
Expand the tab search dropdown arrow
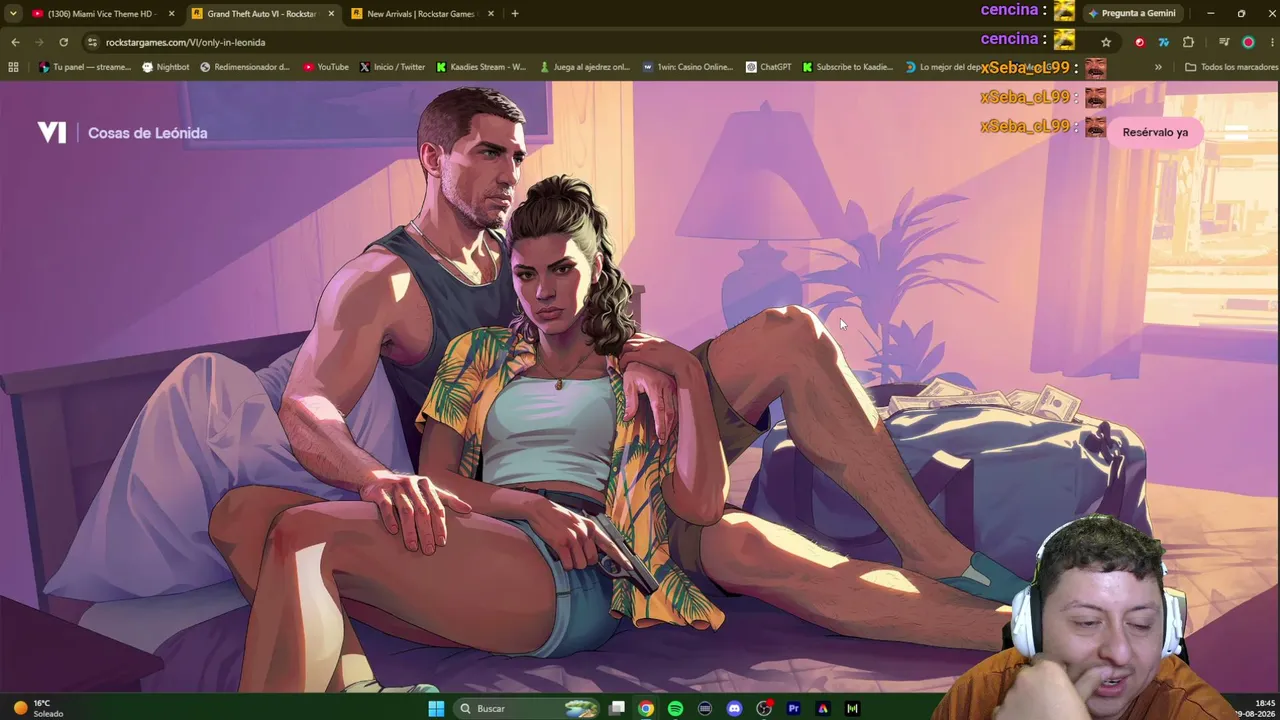click(13, 14)
